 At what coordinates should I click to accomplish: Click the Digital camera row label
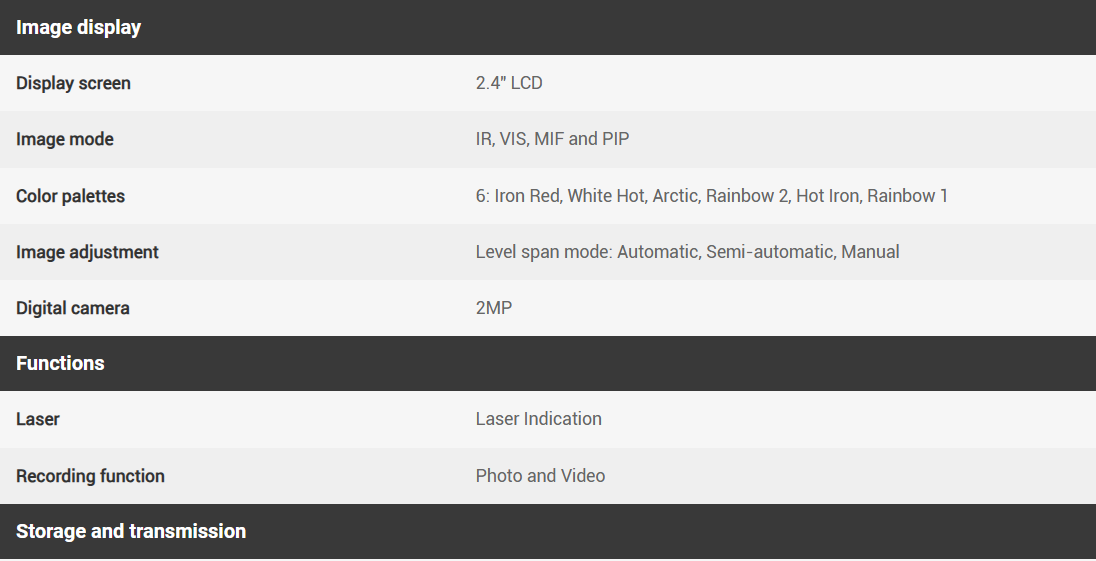[x=73, y=308]
